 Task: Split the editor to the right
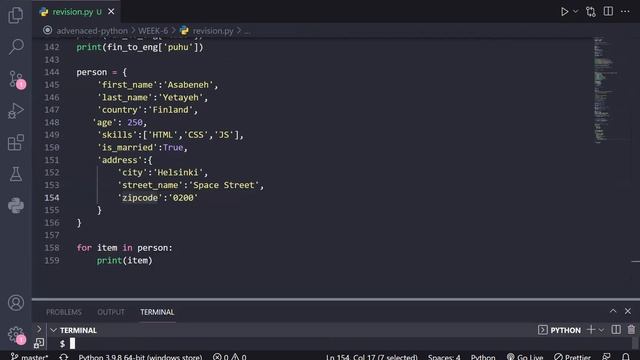point(608,11)
